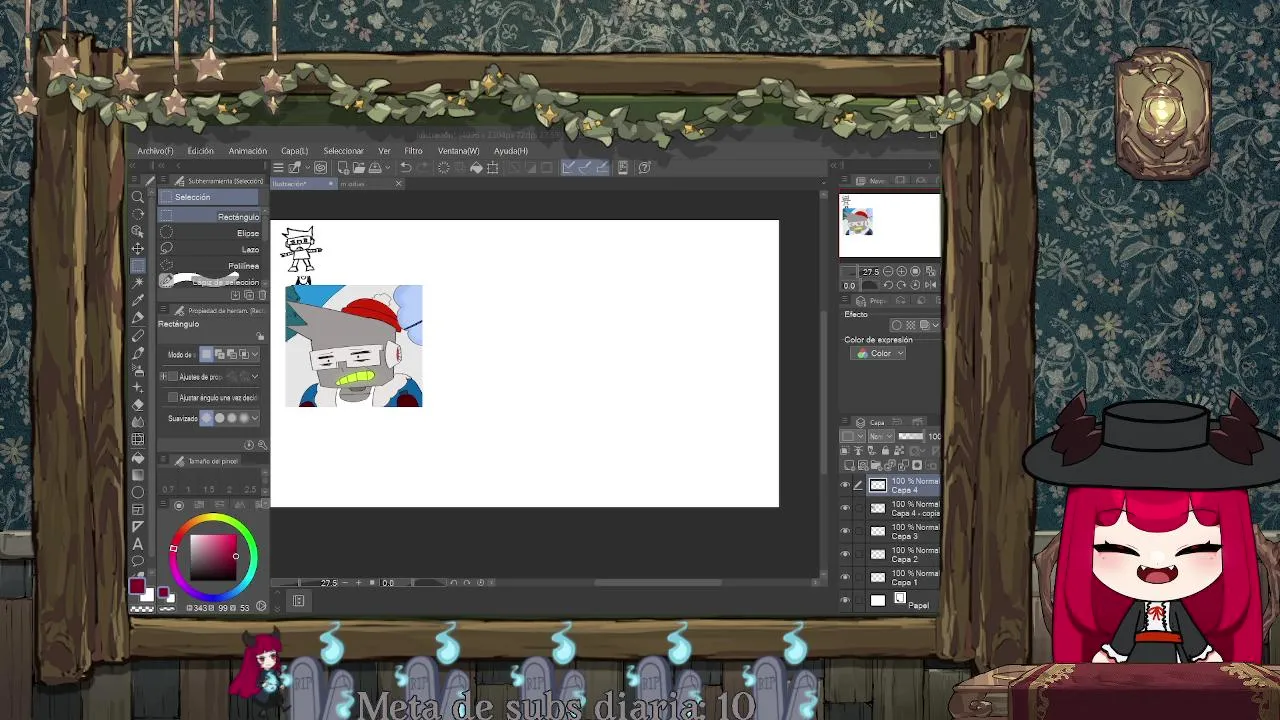Select the Ruler tool

click(138, 526)
